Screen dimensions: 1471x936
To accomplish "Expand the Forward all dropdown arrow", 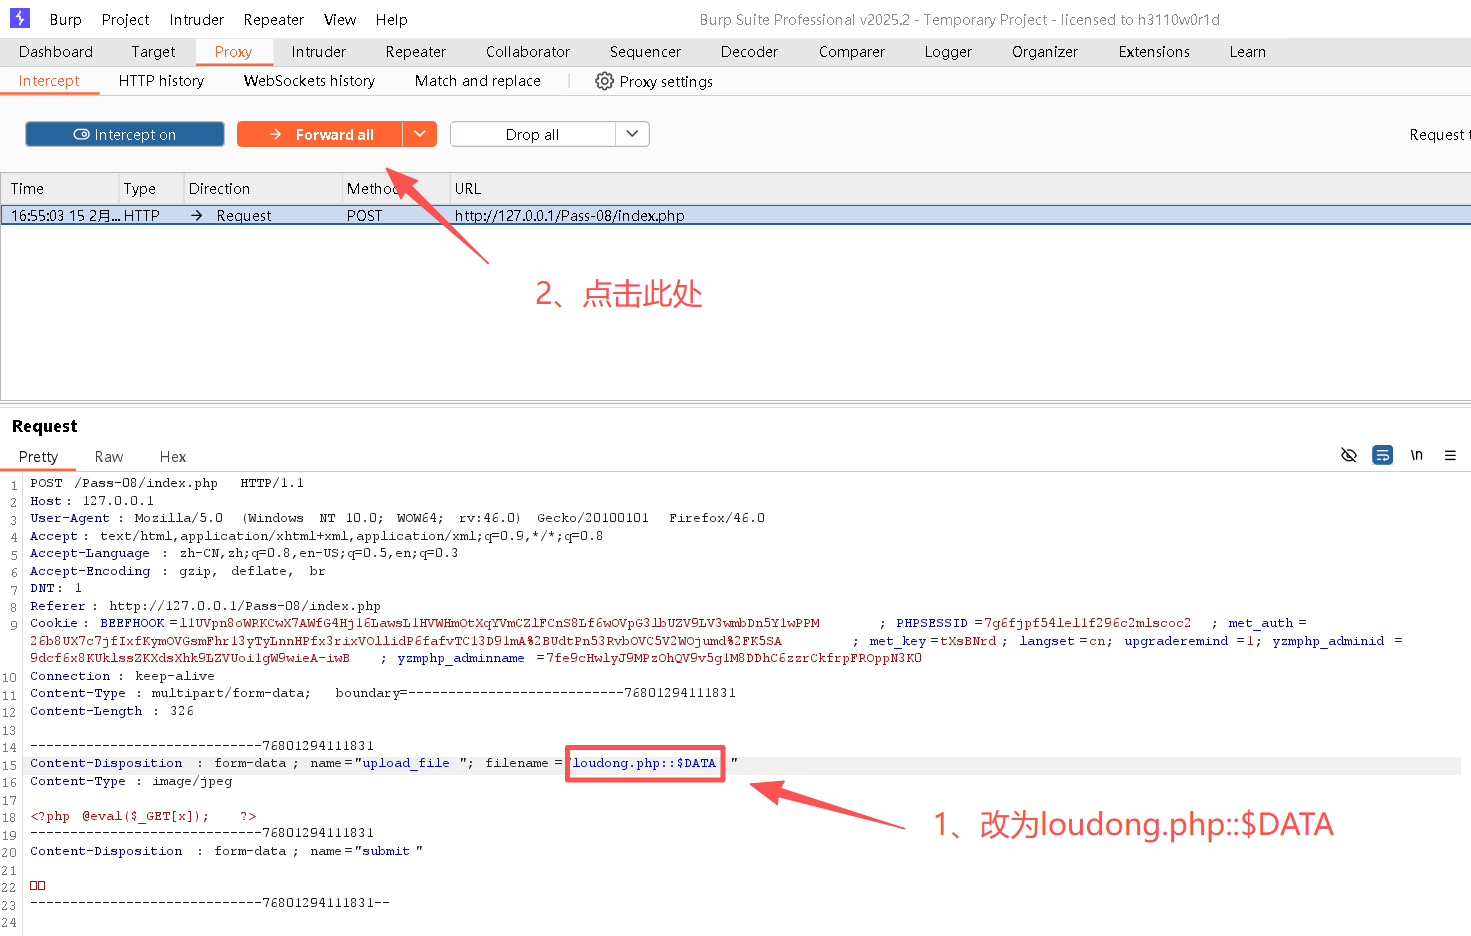I will 420,134.
